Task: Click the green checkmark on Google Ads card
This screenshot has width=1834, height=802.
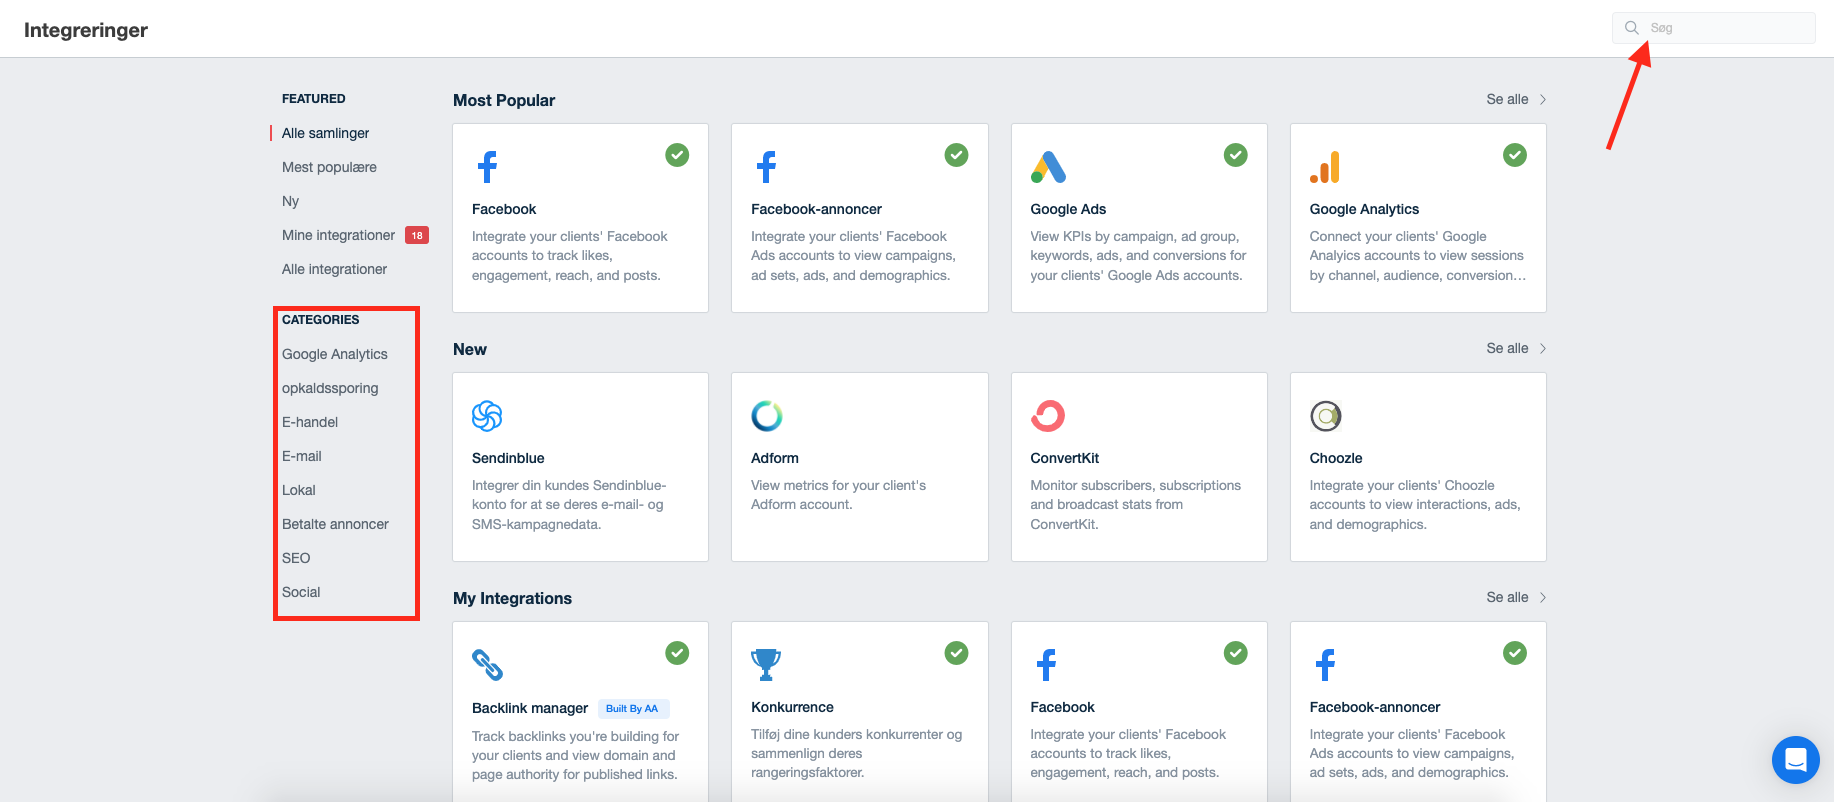Action: click(x=1236, y=155)
